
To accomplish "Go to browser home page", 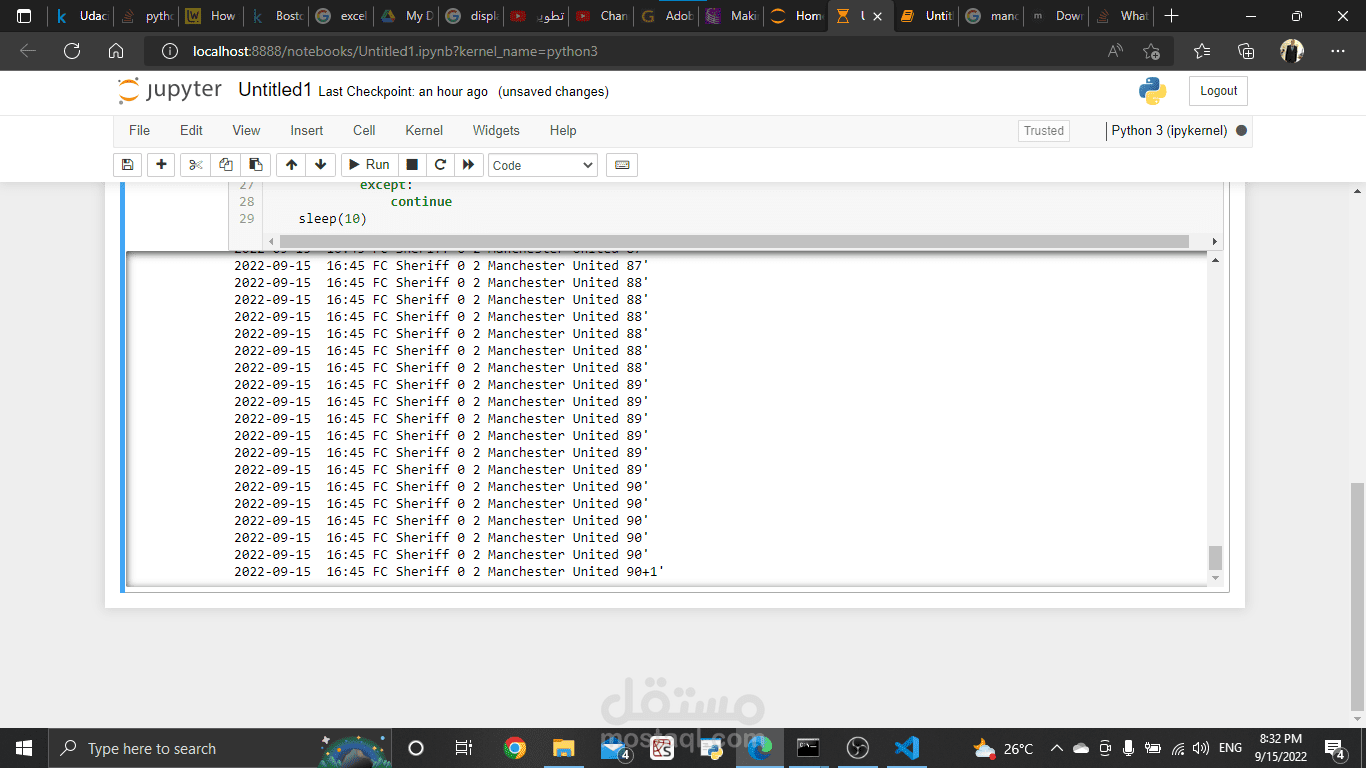I will click(116, 51).
